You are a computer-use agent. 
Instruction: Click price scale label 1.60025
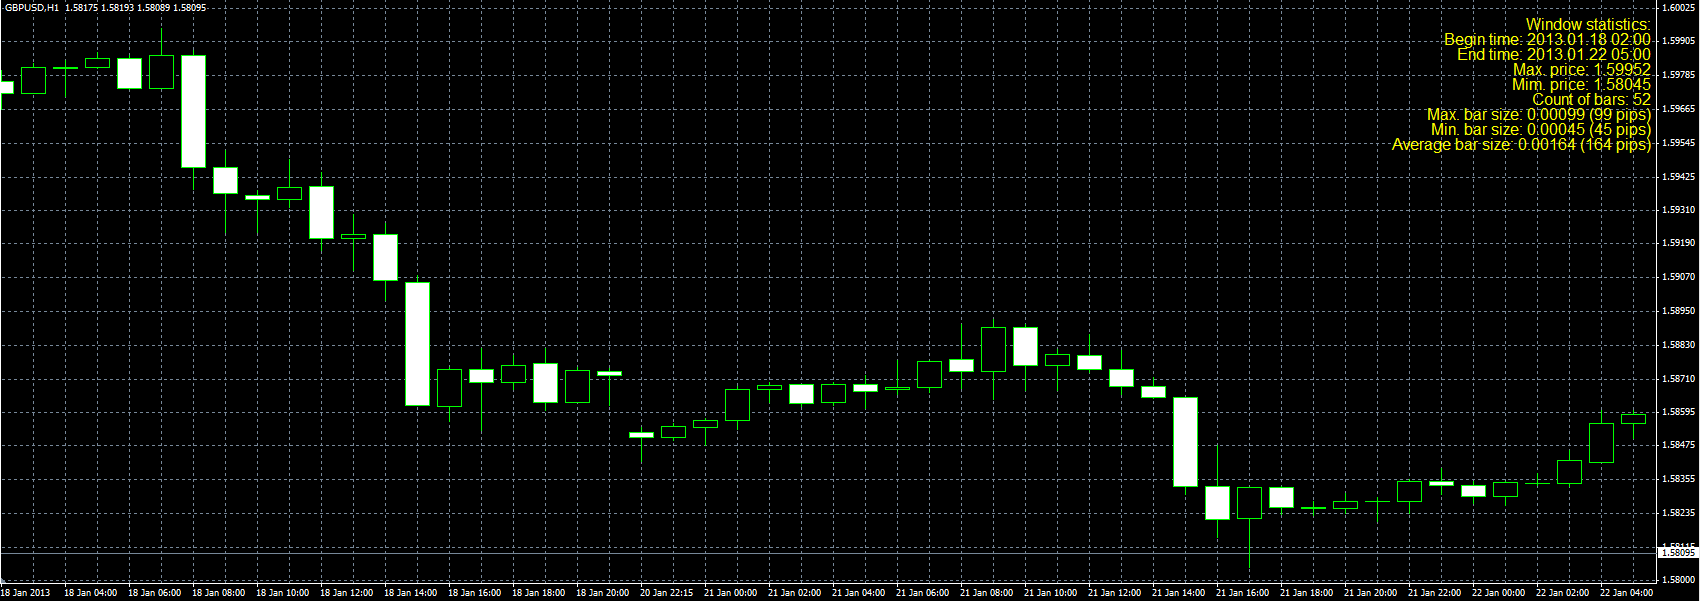tap(1679, 7)
